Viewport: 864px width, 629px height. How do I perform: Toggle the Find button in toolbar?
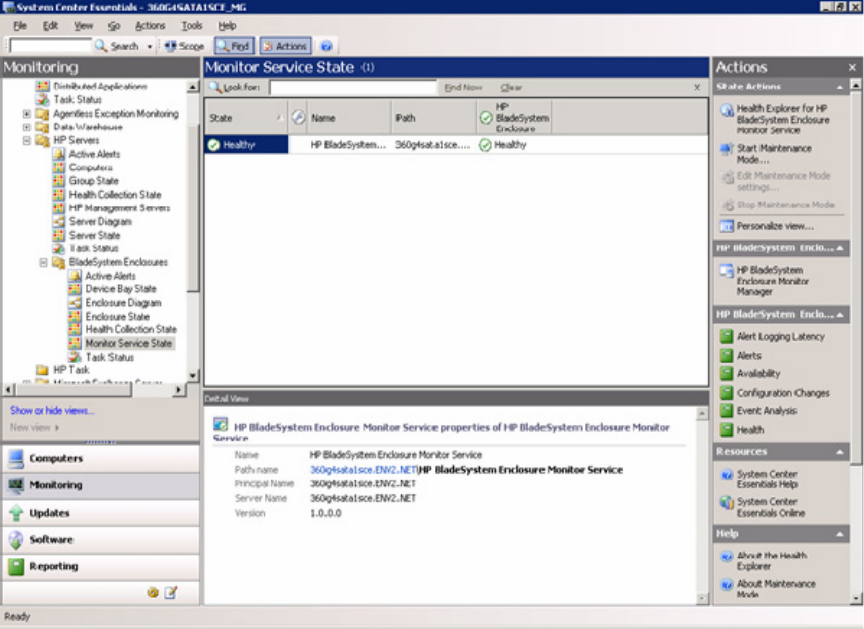coord(233,46)
